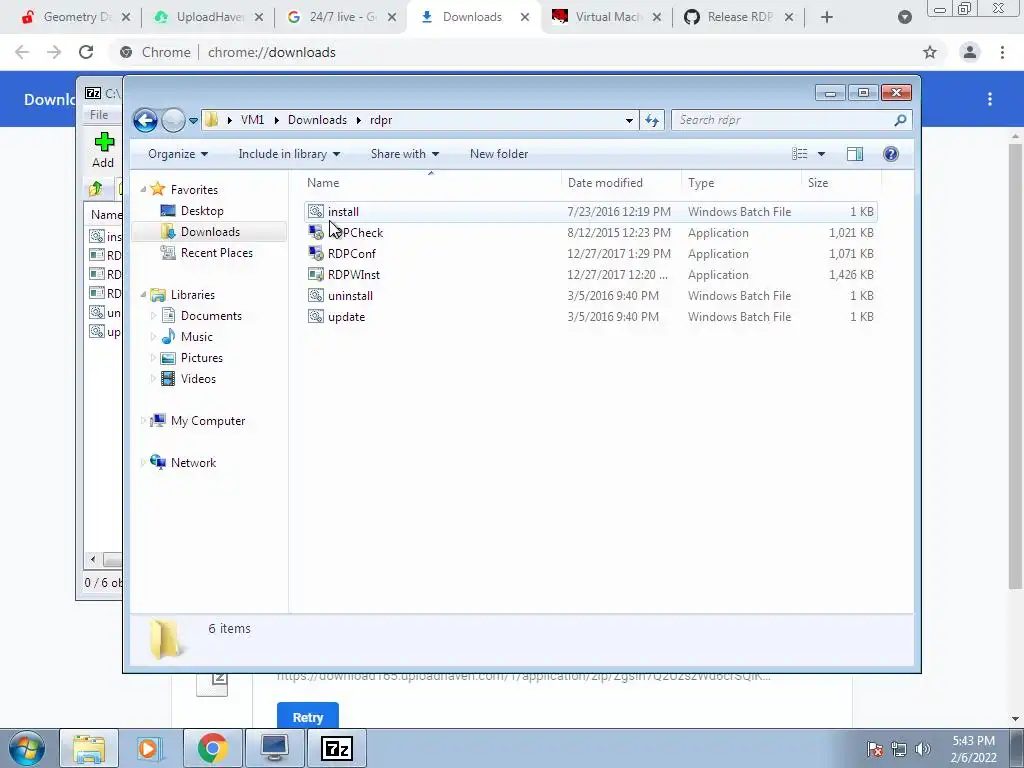Switch to the Virtual Machine browser tab
The height and width of the screenshot is (768, 1024).
[x=607, y=17]
